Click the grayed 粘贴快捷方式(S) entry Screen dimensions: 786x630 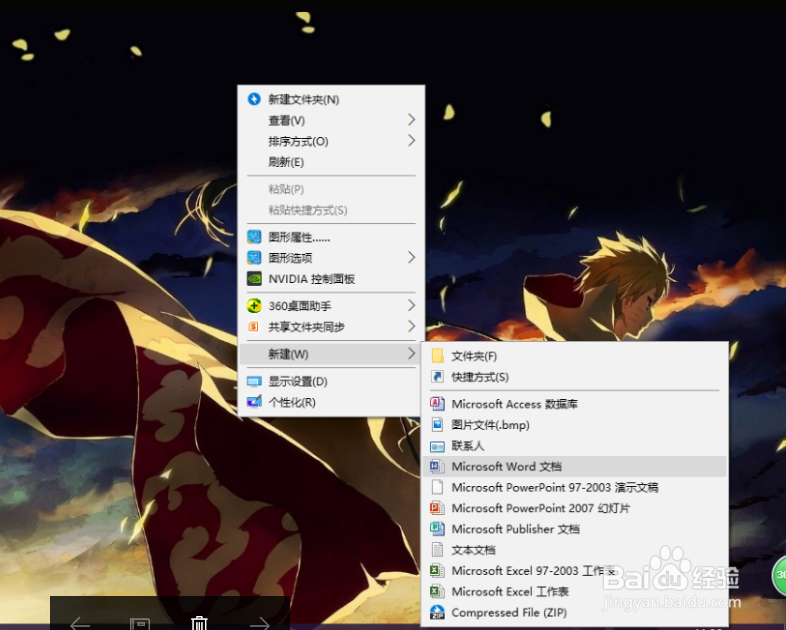[x=331, y=210]
